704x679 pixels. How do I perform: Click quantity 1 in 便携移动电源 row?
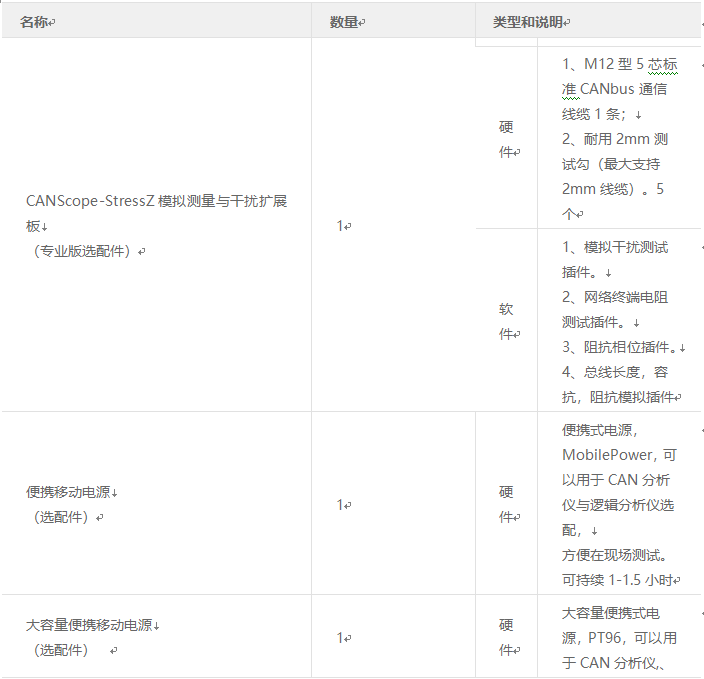point(340,505)
